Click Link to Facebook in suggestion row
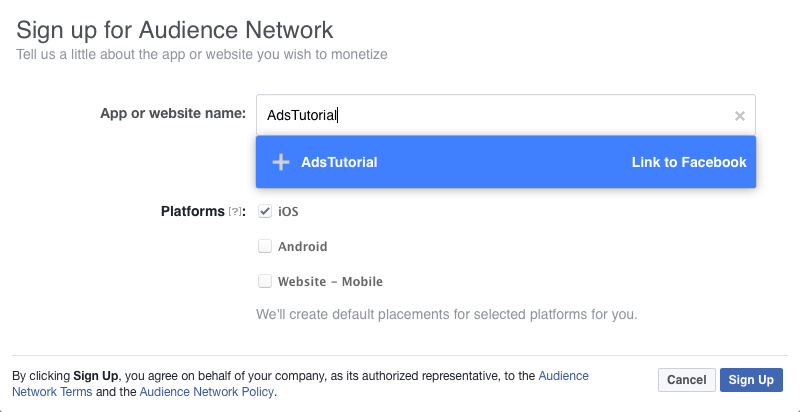The width and height of the screenshot is (800, 412). point(689,162)
